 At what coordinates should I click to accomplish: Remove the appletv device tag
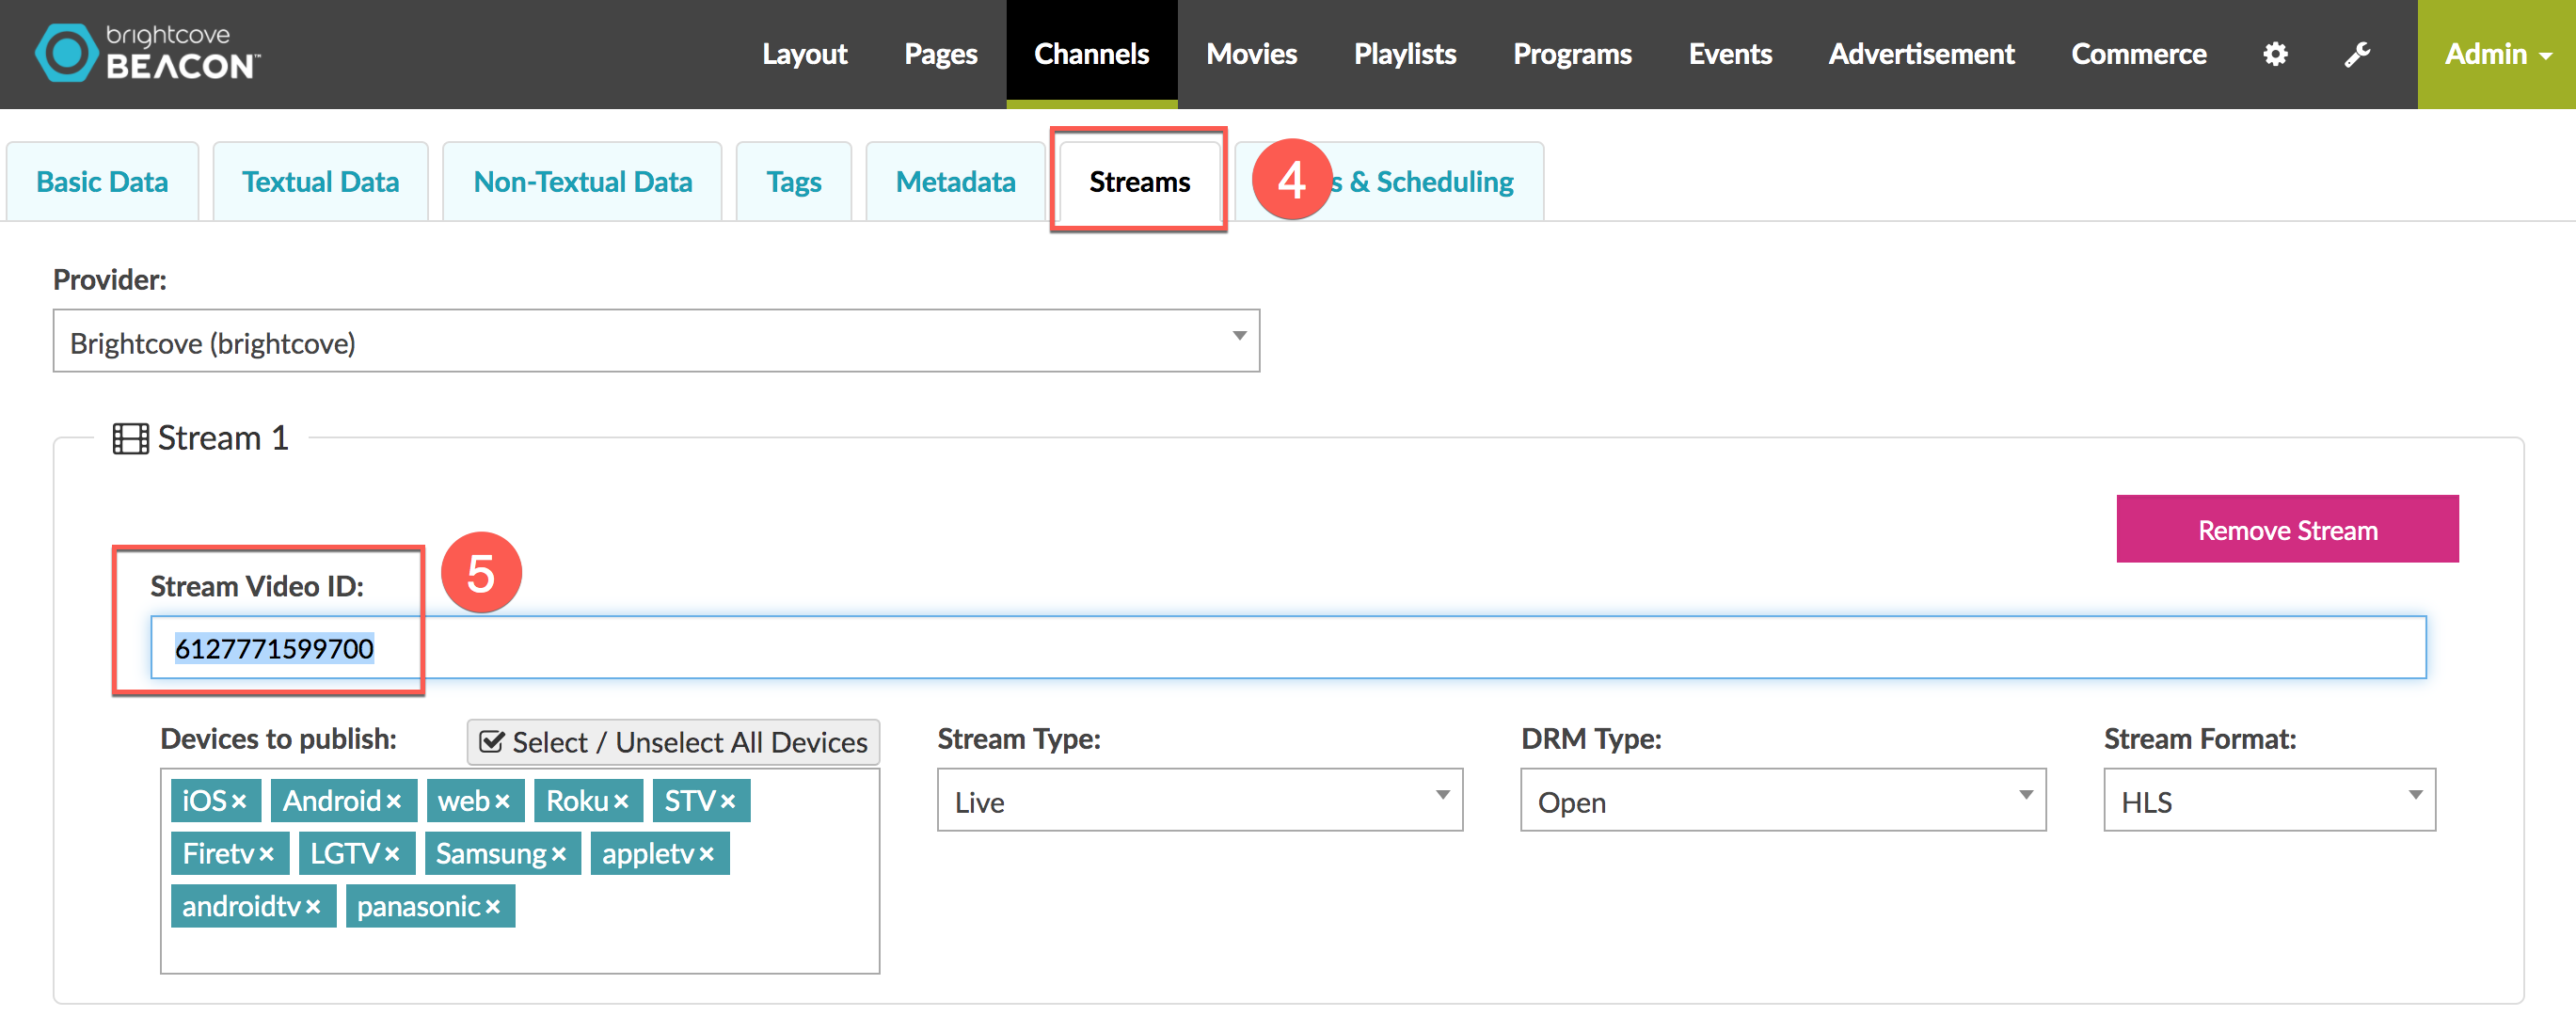[x=707, y=855]
